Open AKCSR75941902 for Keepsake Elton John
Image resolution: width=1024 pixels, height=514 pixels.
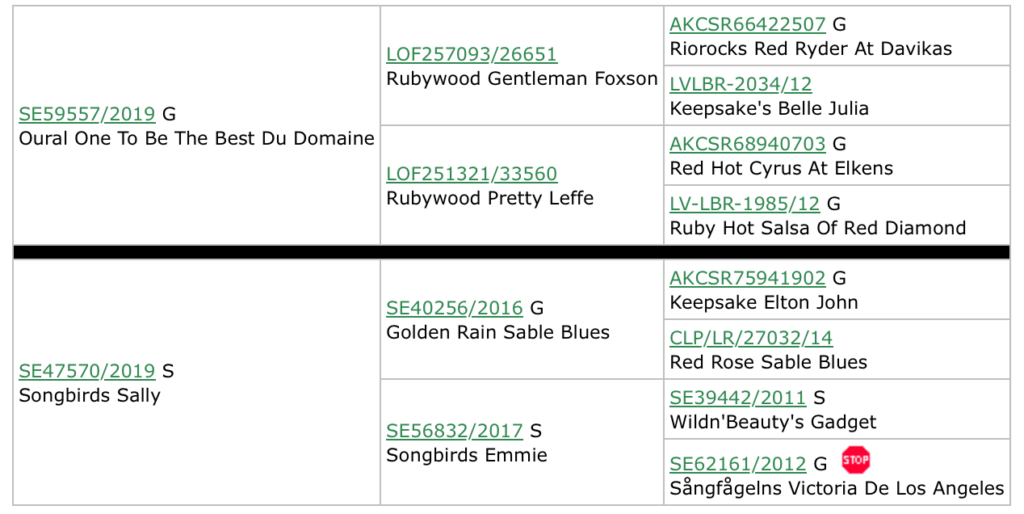[748, 278]
